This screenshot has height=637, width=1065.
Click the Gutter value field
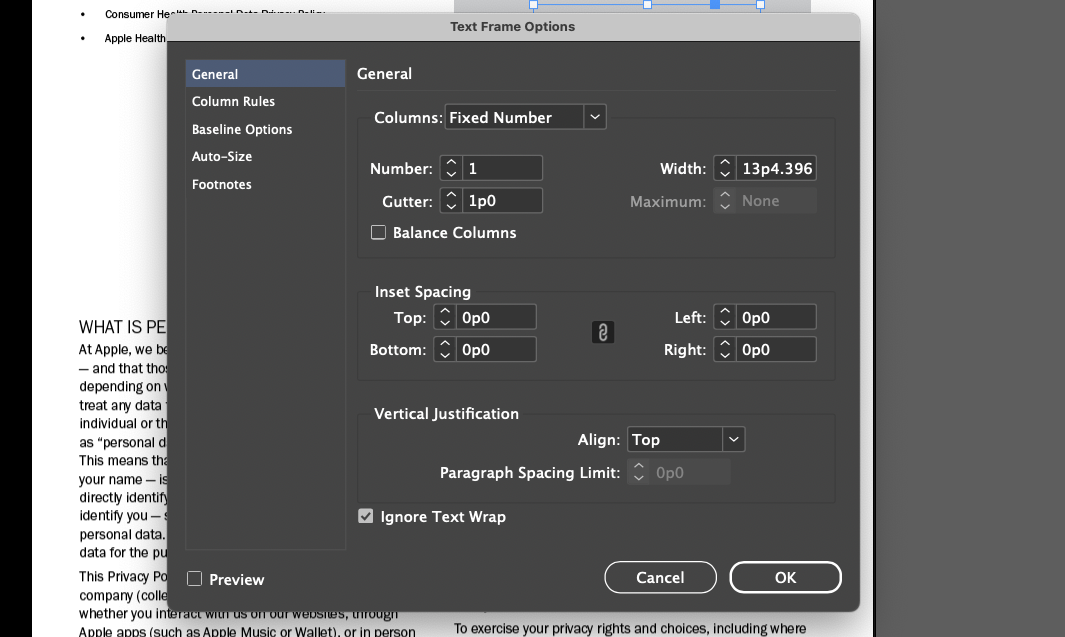[503, 201]
